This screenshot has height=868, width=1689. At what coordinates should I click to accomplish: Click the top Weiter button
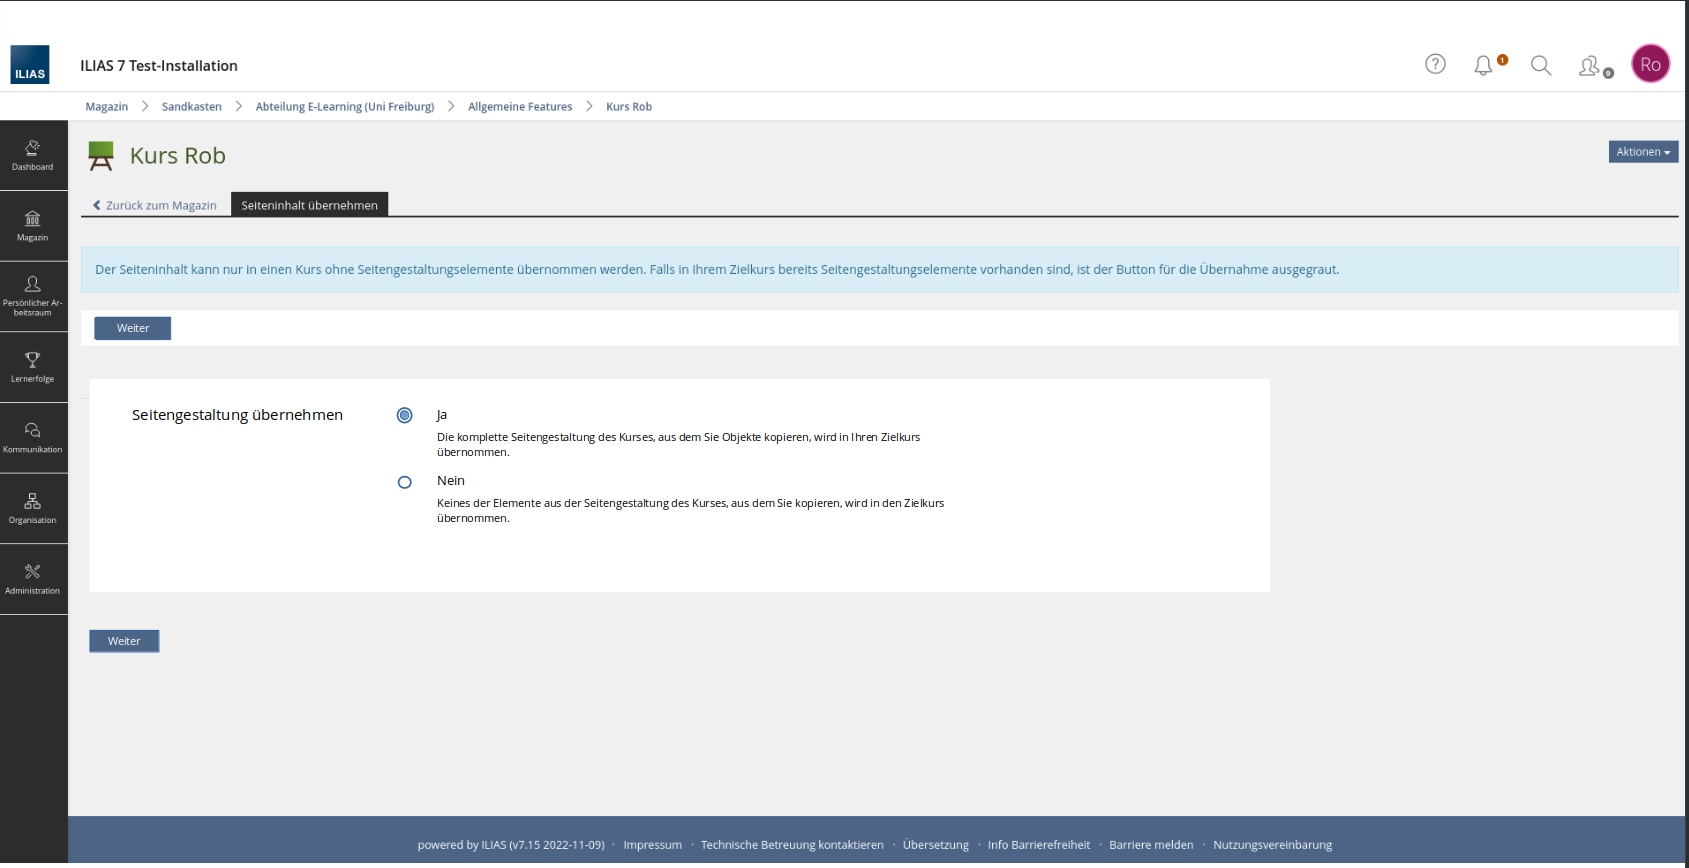point(132,328)
